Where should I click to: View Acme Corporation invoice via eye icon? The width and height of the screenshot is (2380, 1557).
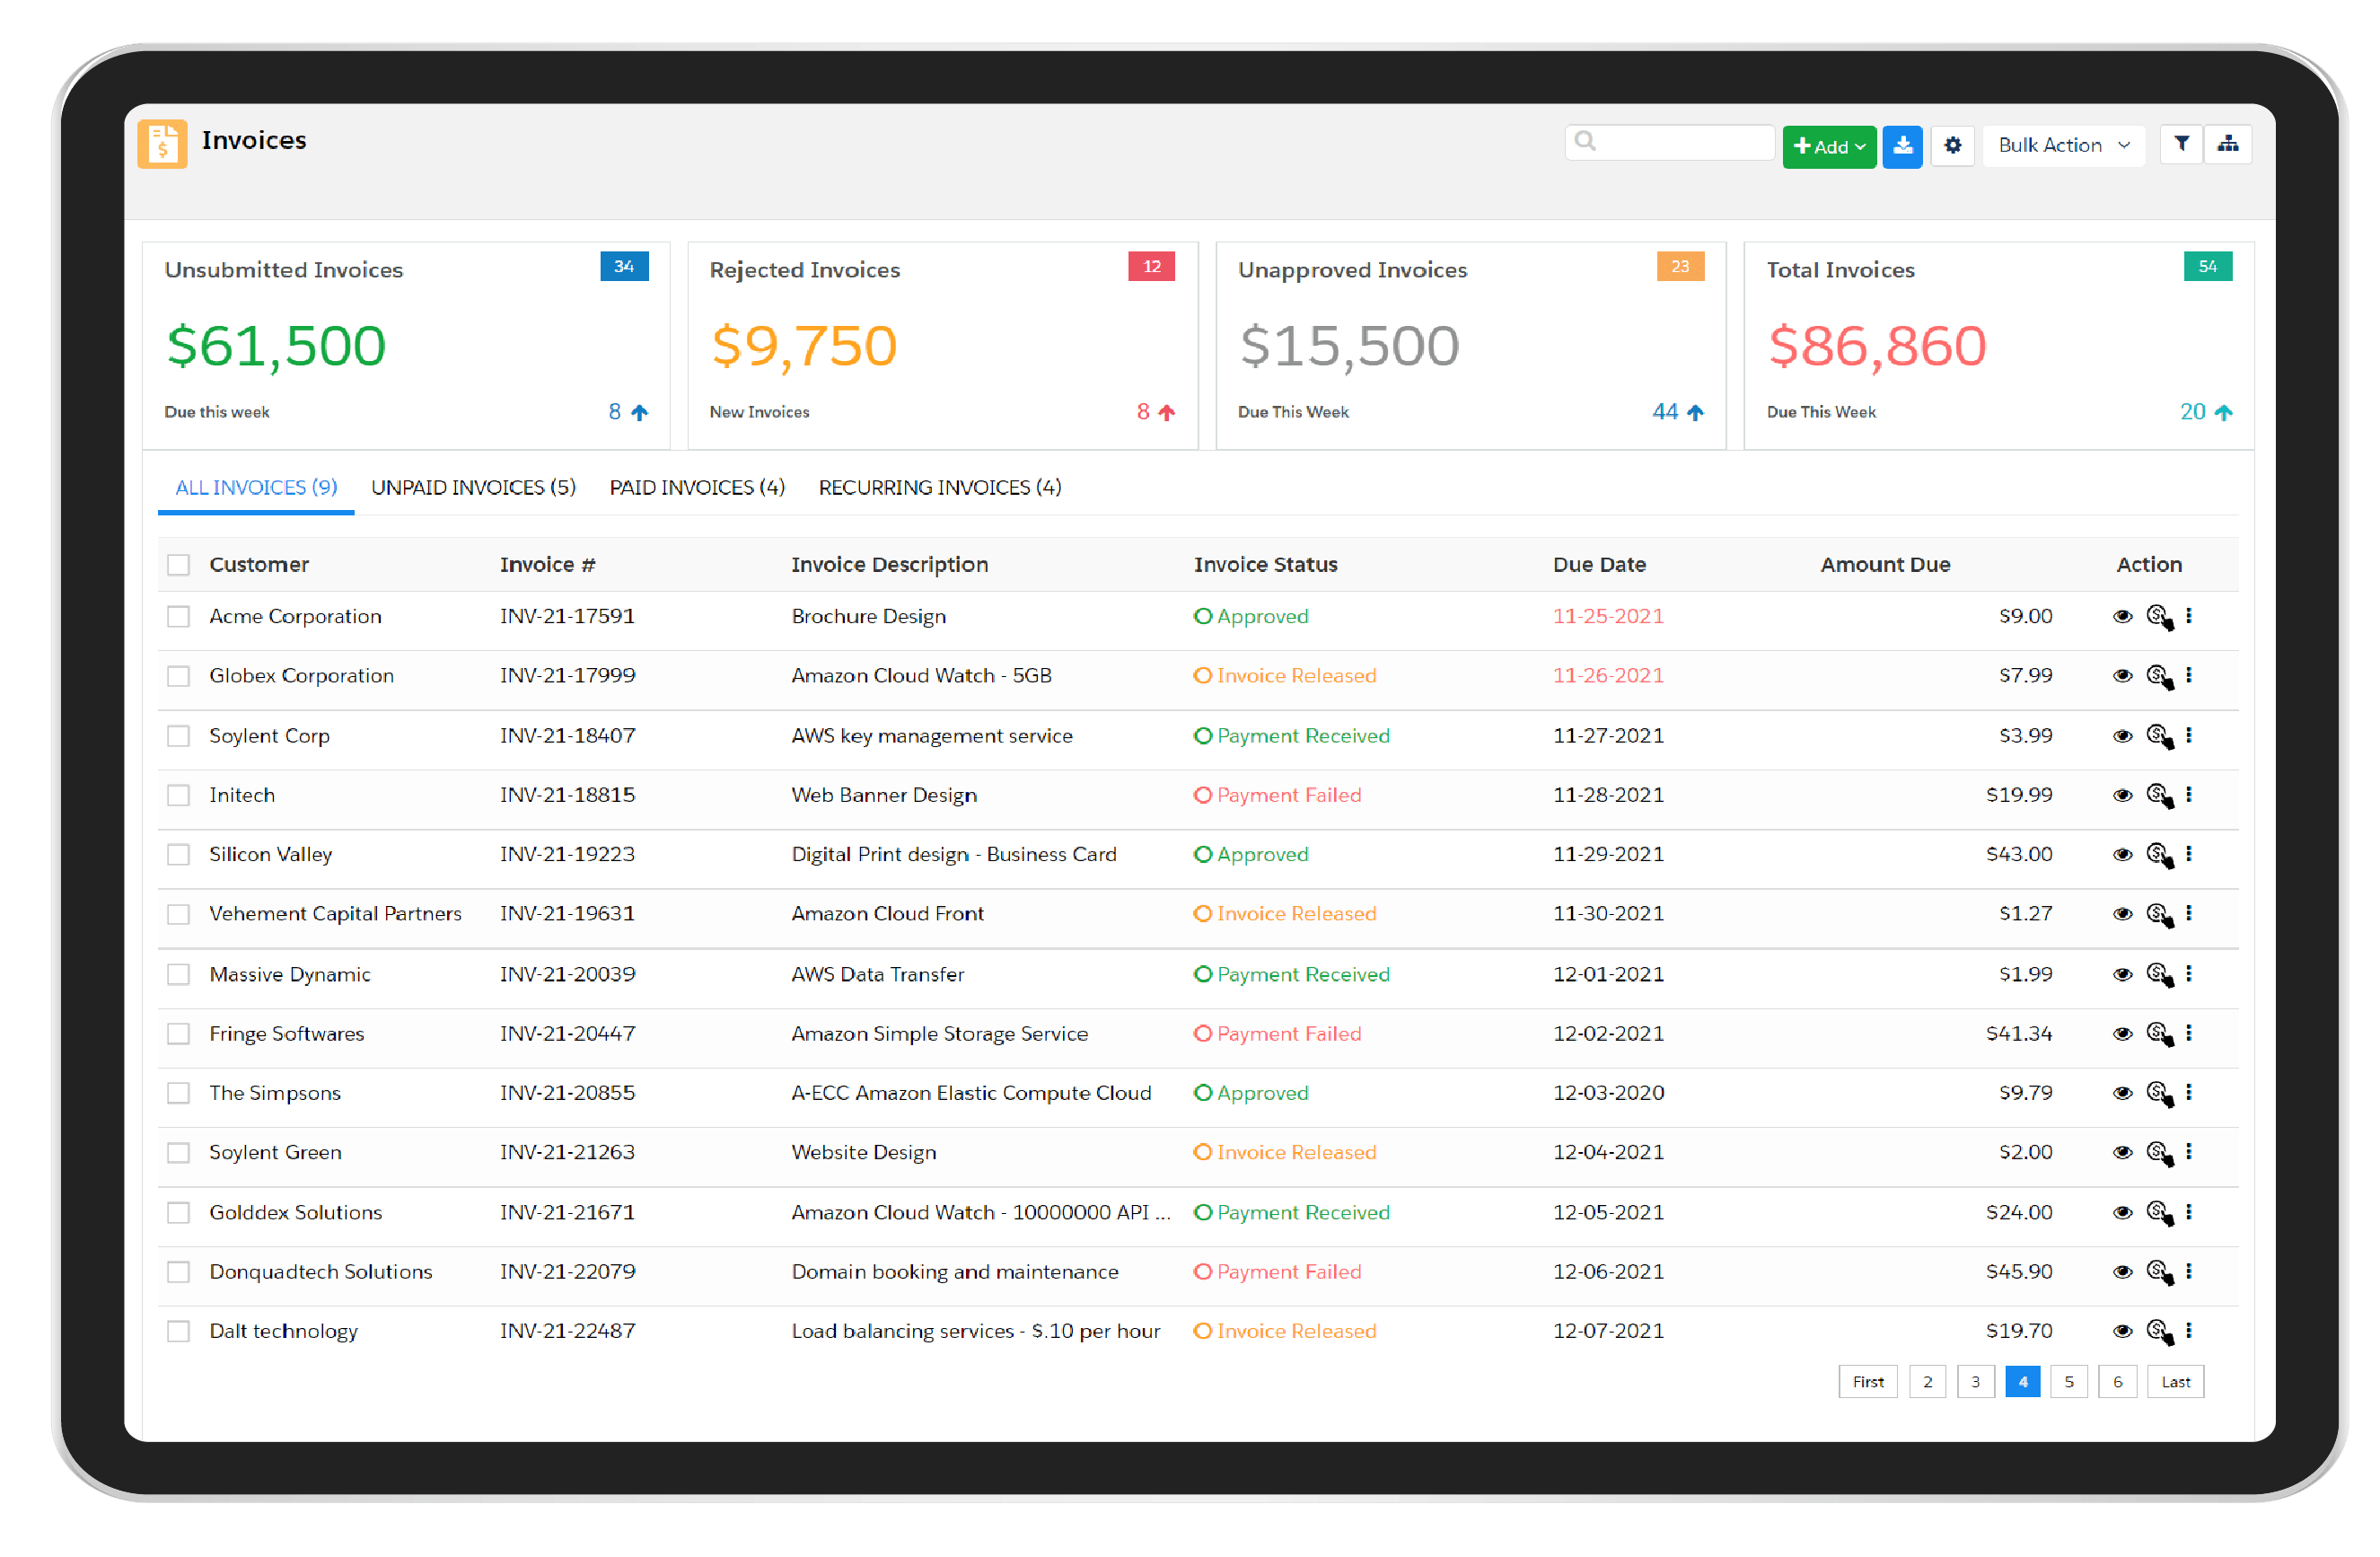pyautogui.click(x=2122, y=617)
